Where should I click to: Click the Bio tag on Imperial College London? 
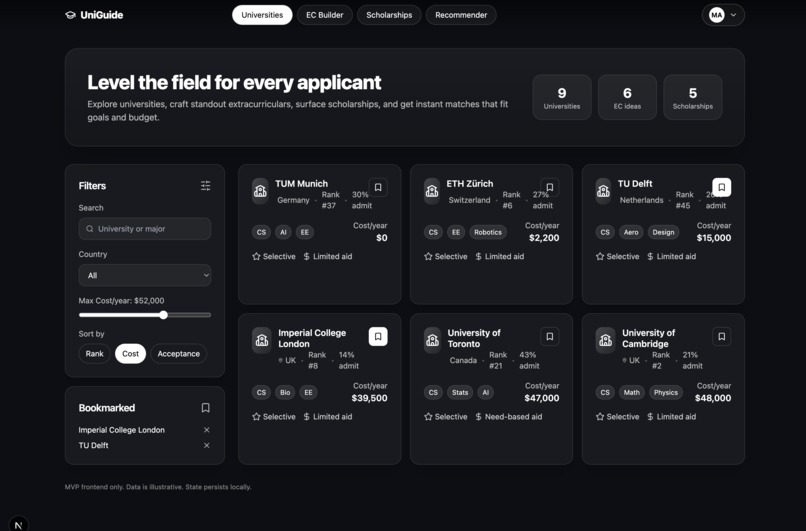coord(285,392)
